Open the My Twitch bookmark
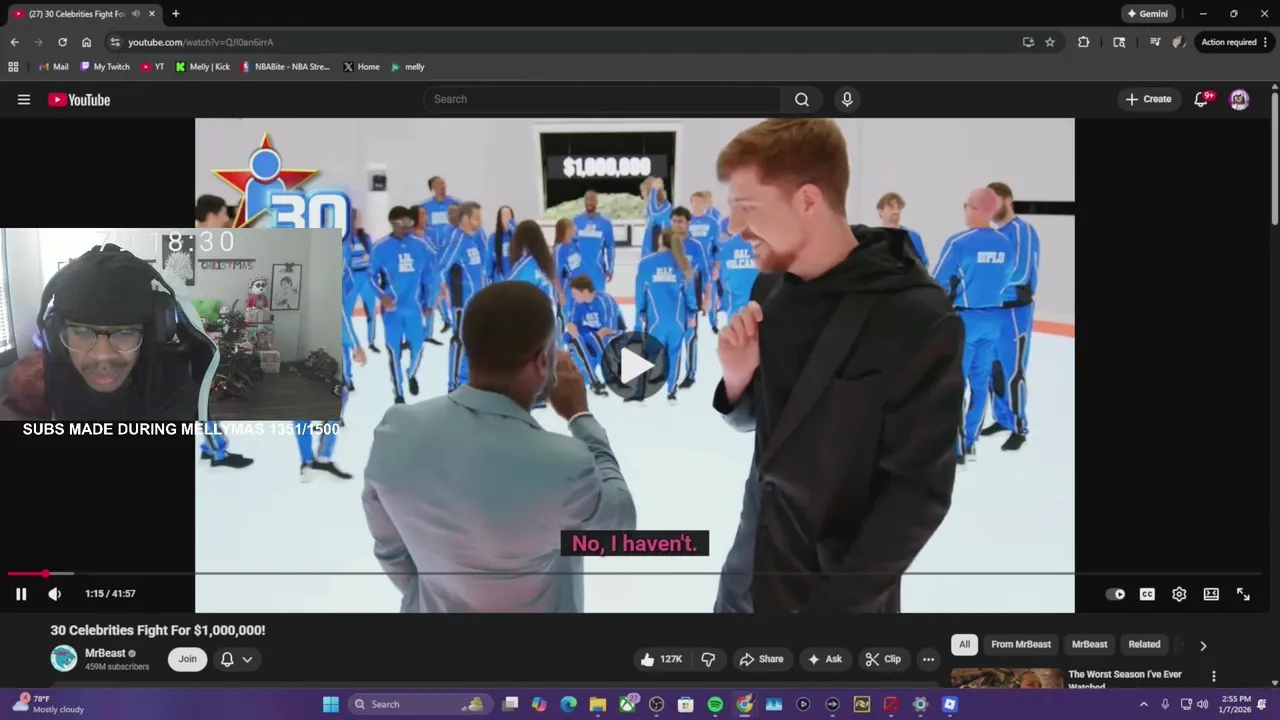This screenshot has width=1280, height=720. (105, 67)
